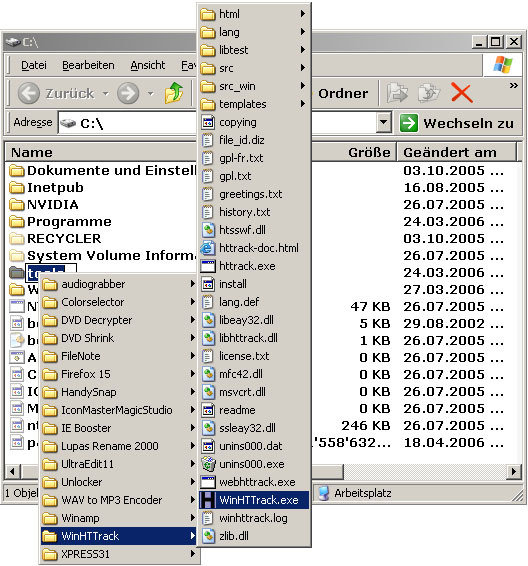
Task: Click the unins000.dat file icon
Action: (208, 446)
